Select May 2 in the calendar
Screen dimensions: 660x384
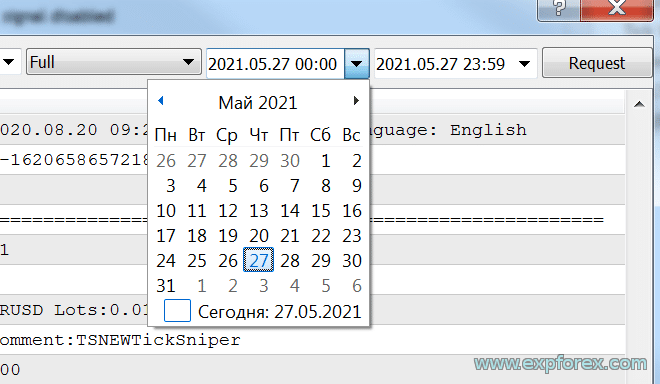tap(357, 161)
